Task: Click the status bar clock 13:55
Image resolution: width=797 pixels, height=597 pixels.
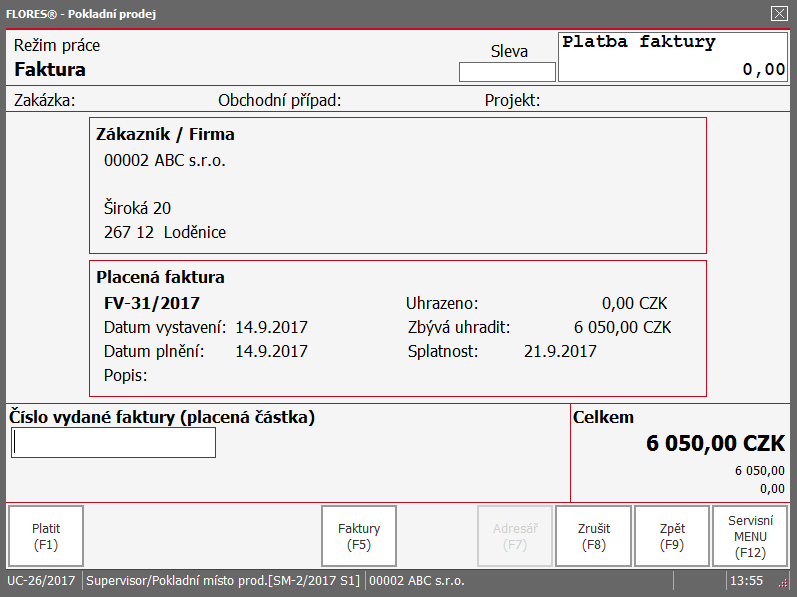Action: (x=747, y=580)
